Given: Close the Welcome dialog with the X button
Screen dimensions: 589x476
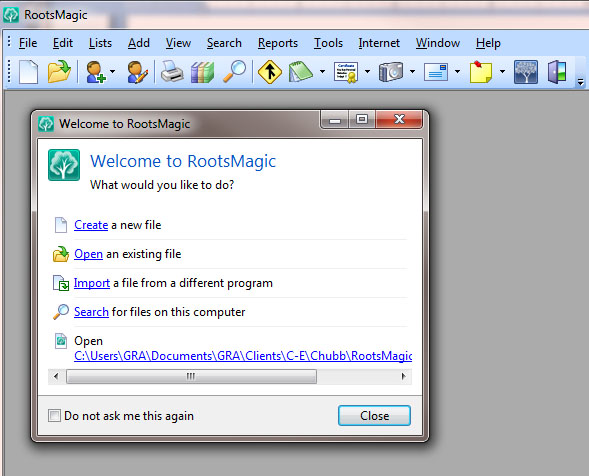Looking at the screenshot, I should (399, 119).
